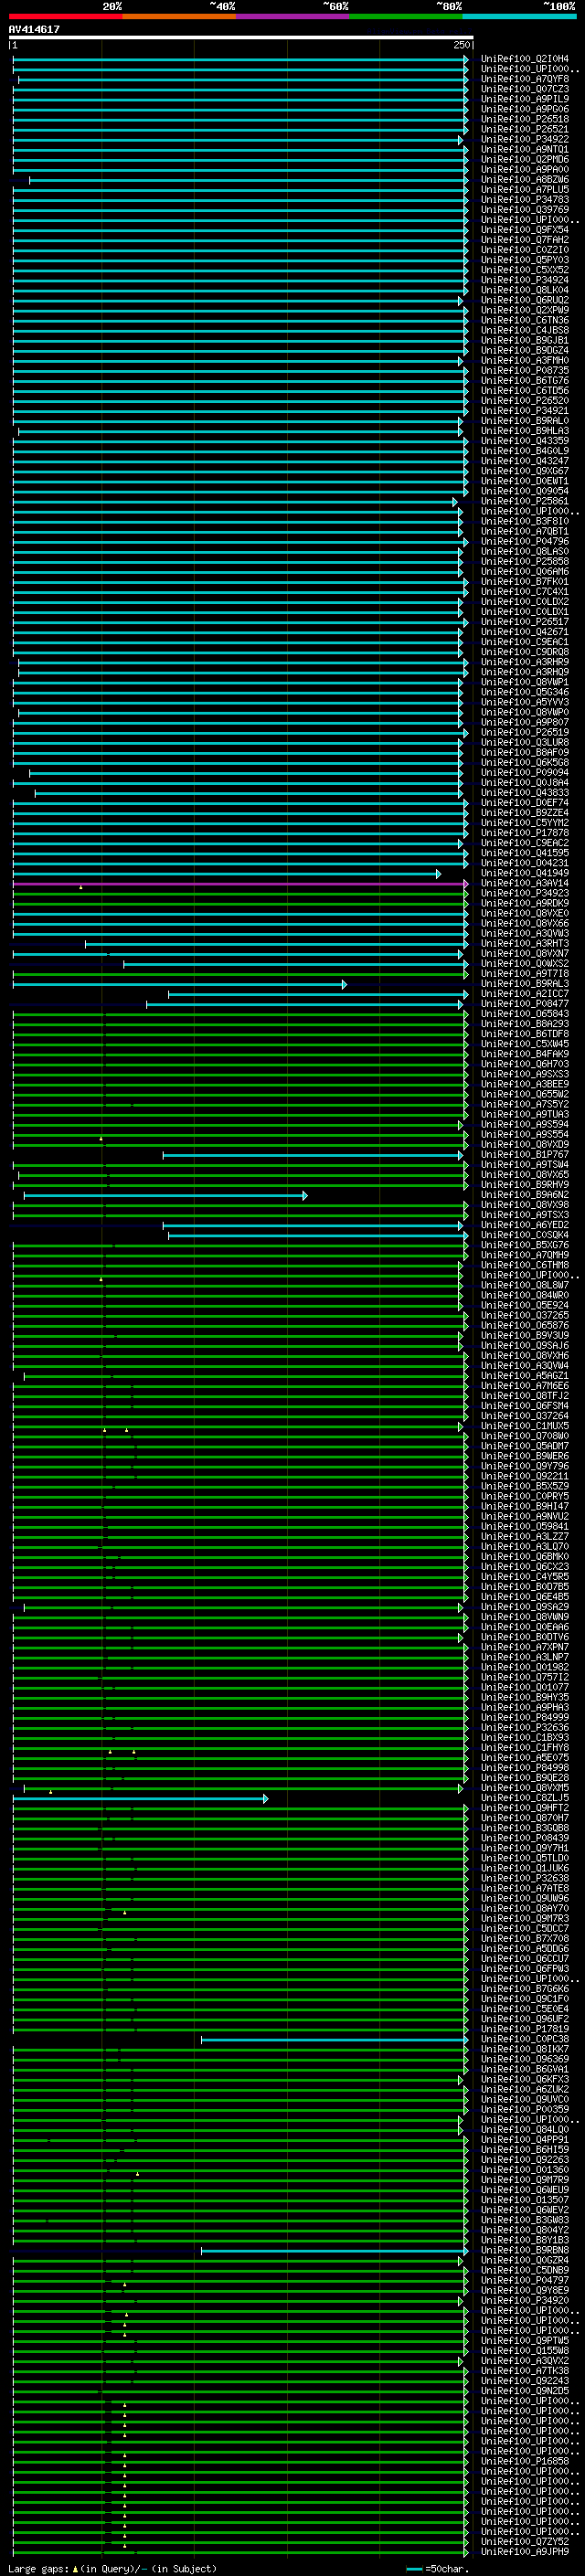Screen dimensions: 585x2576
Task: Click the UniRef100_P34923 label
Action: tap(525, 893)
